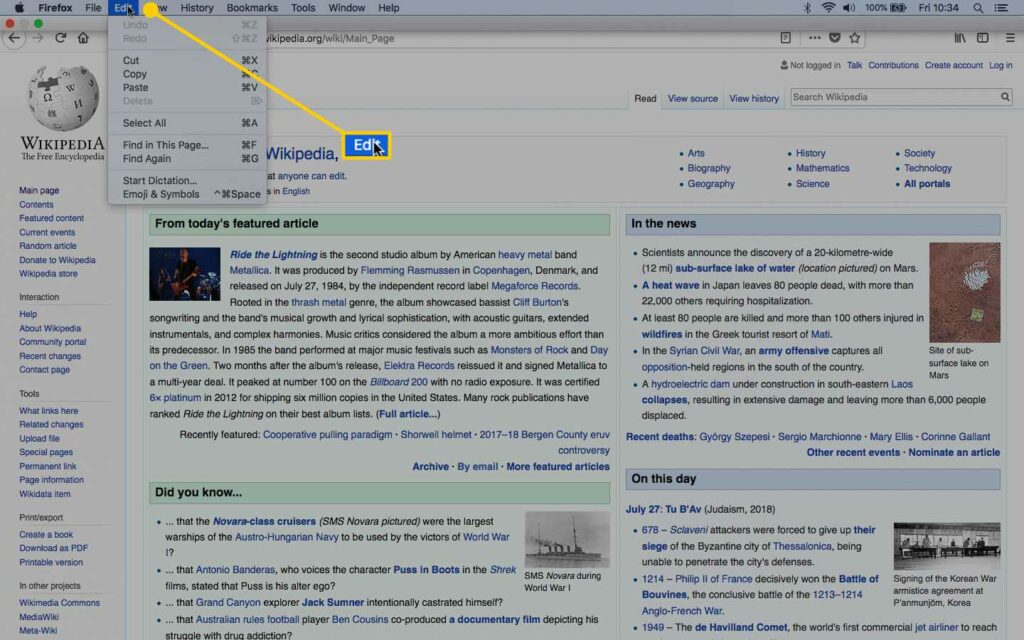Go to the Firefox Home page
Image resolution: width=1024 pixels, height=640 pixels.
tap(83, 38)
